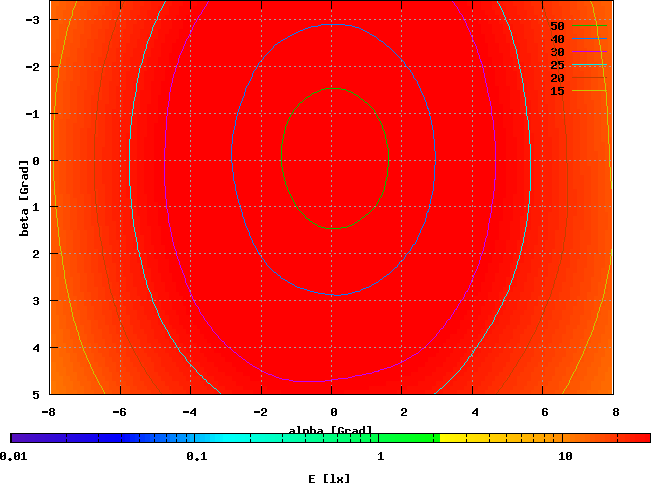
Task: Select the "E [lx]" colorbar title
Action: click(330, 478)
